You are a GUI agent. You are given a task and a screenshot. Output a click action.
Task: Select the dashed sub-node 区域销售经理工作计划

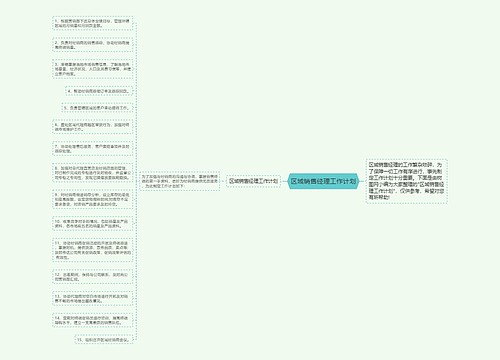pyautogui.click(x=253, y=181)
